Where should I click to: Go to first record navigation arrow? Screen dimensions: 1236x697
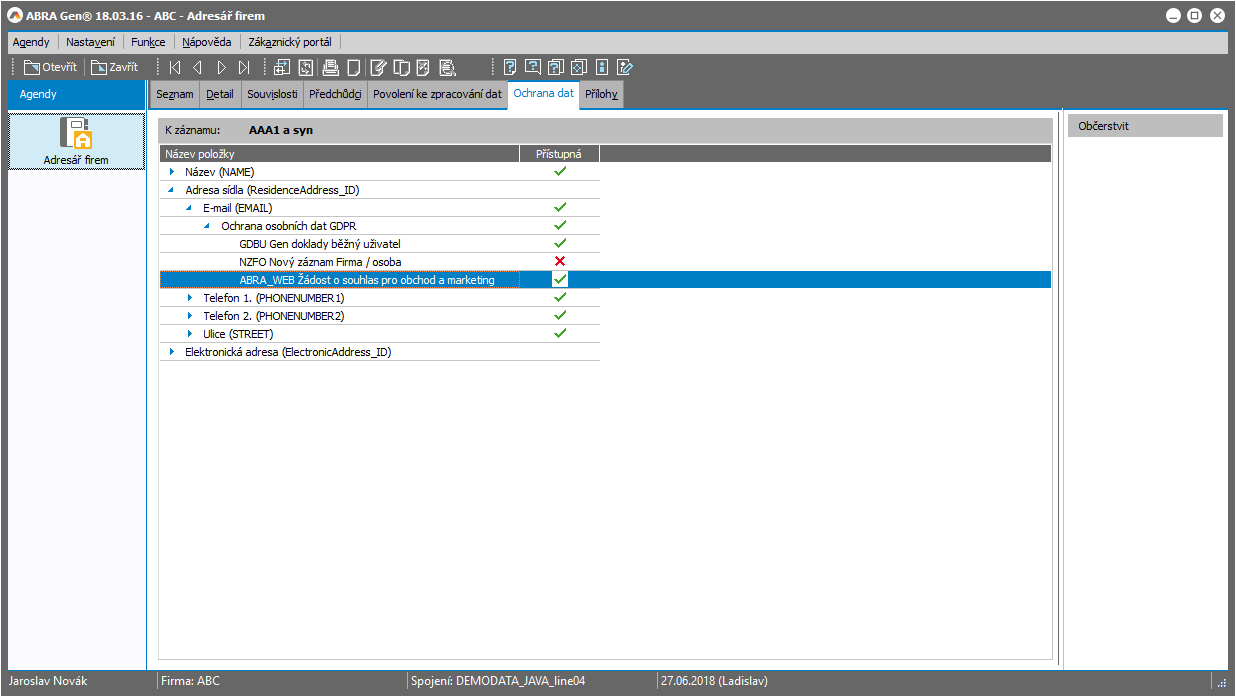[175, 68]
